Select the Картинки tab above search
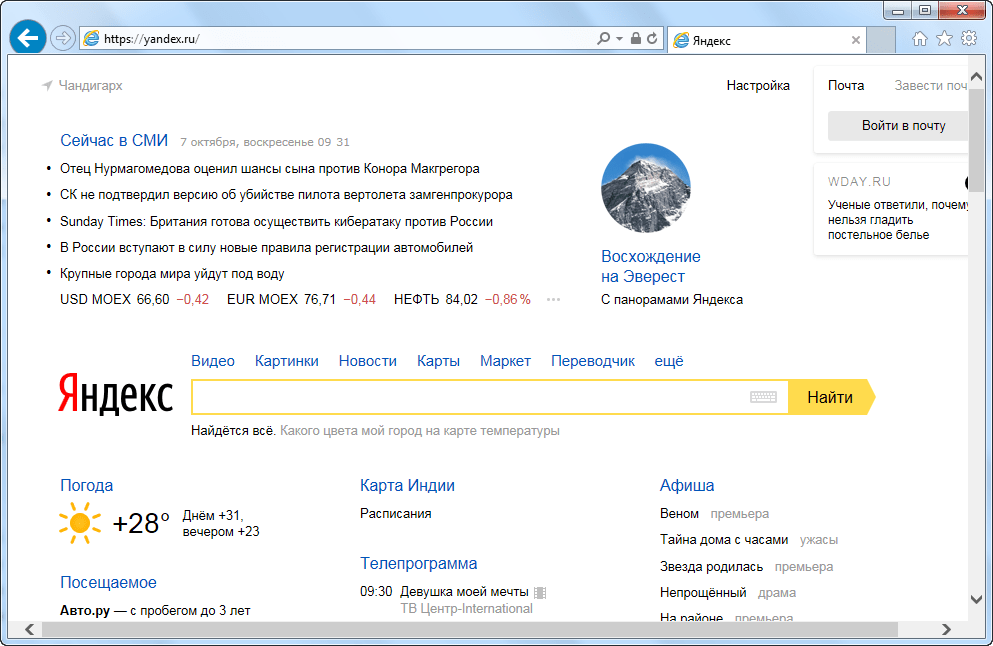The image size is (993, 646). (x=286, y=361)
